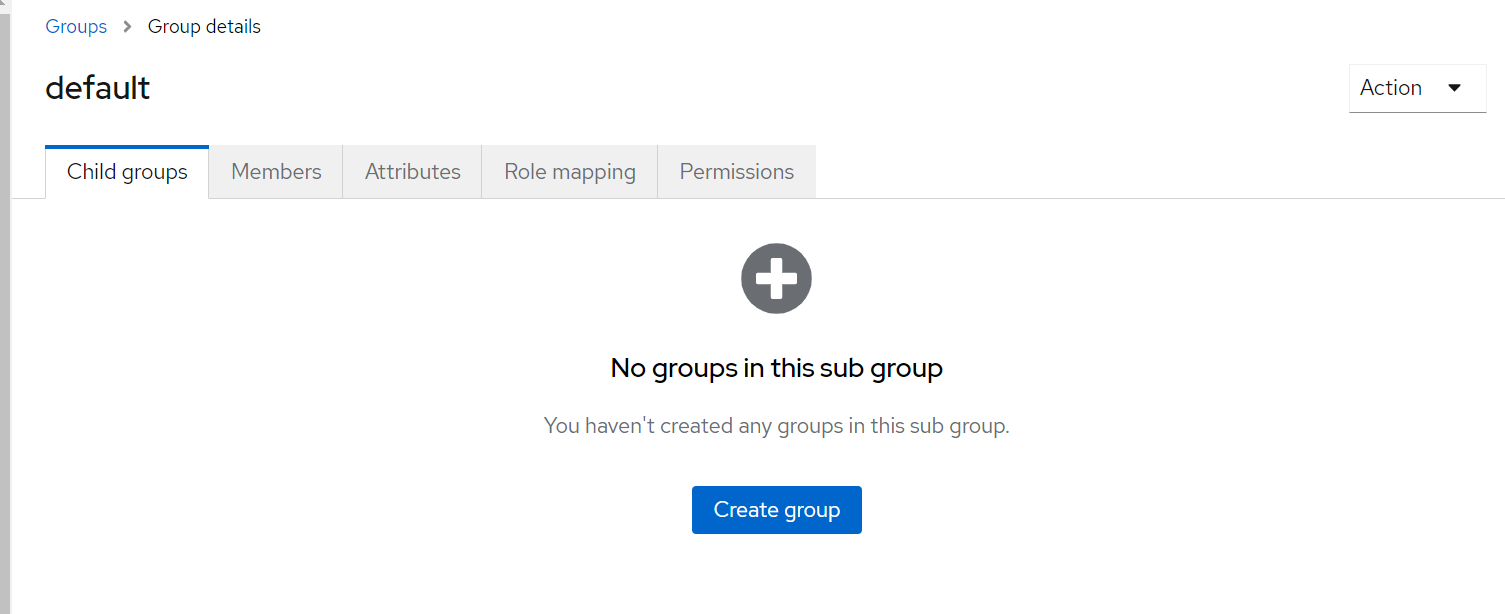Show the Permissions tab
Image resolution: width=1505 pixels, height=614 pixels.
[736, 172]
